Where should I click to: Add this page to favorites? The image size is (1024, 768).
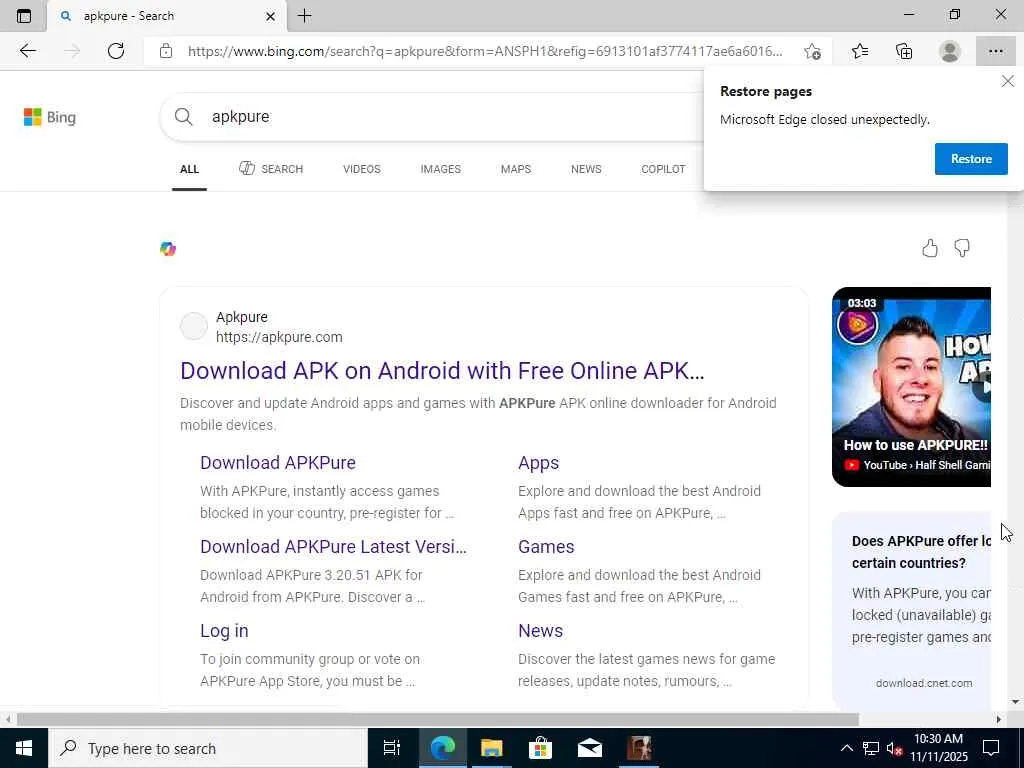click(x=812, y=51)
